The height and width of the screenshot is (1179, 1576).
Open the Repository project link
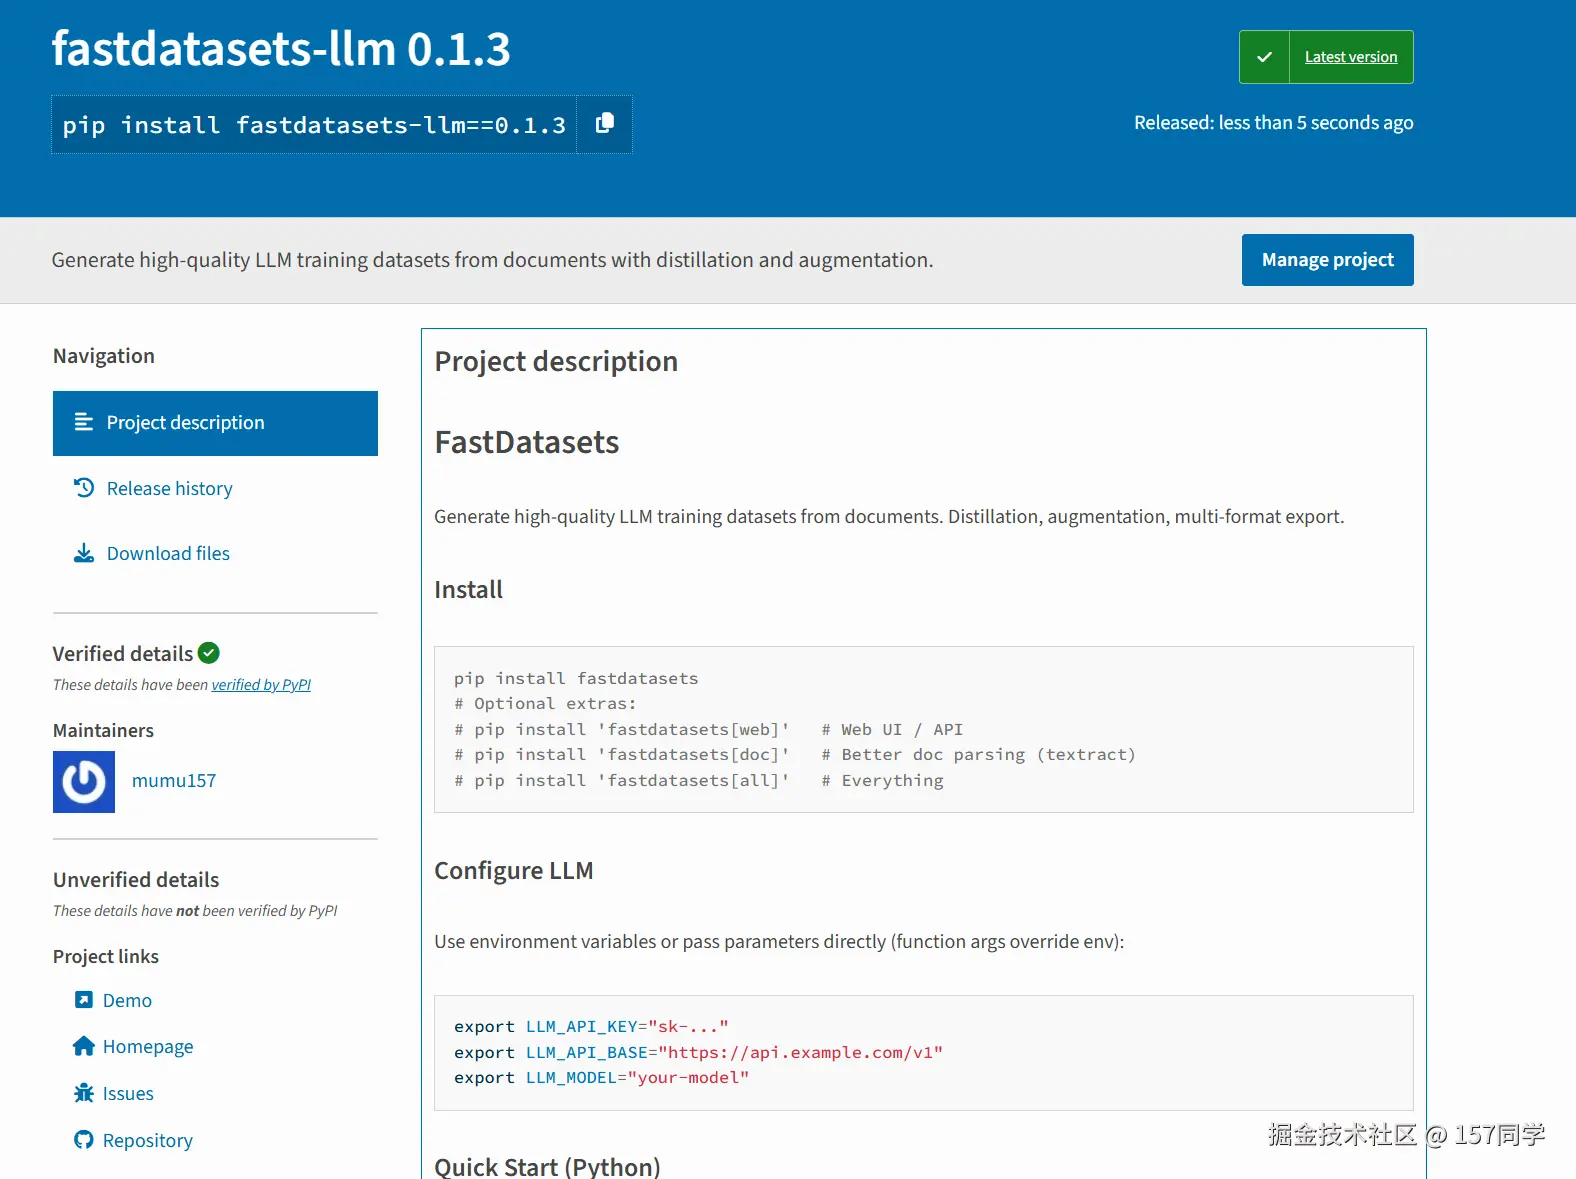148,1140
